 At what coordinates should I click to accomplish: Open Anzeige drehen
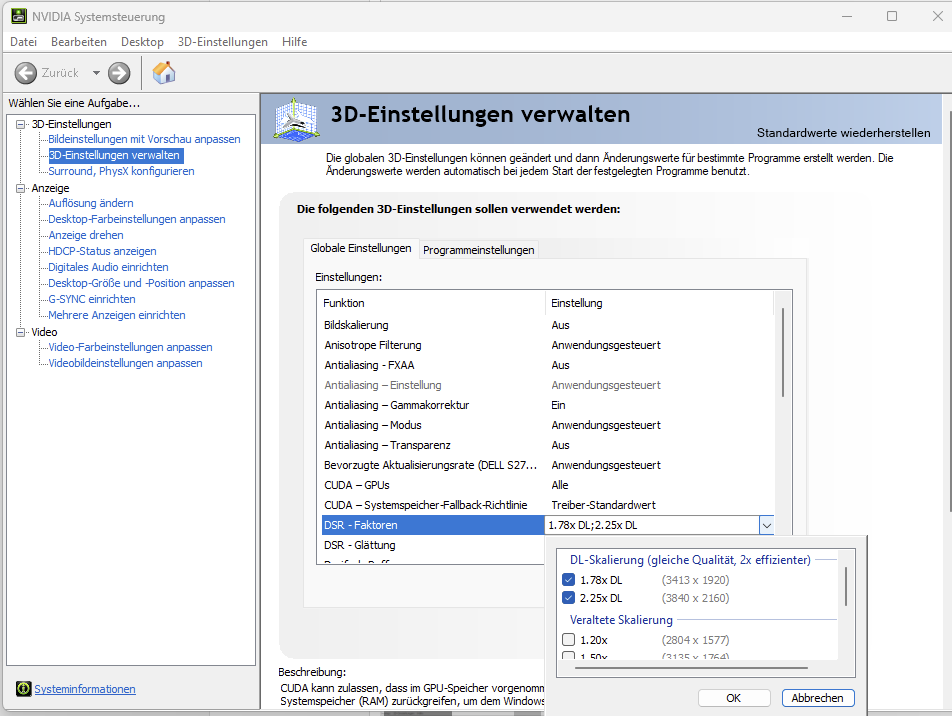coord(86,235)
